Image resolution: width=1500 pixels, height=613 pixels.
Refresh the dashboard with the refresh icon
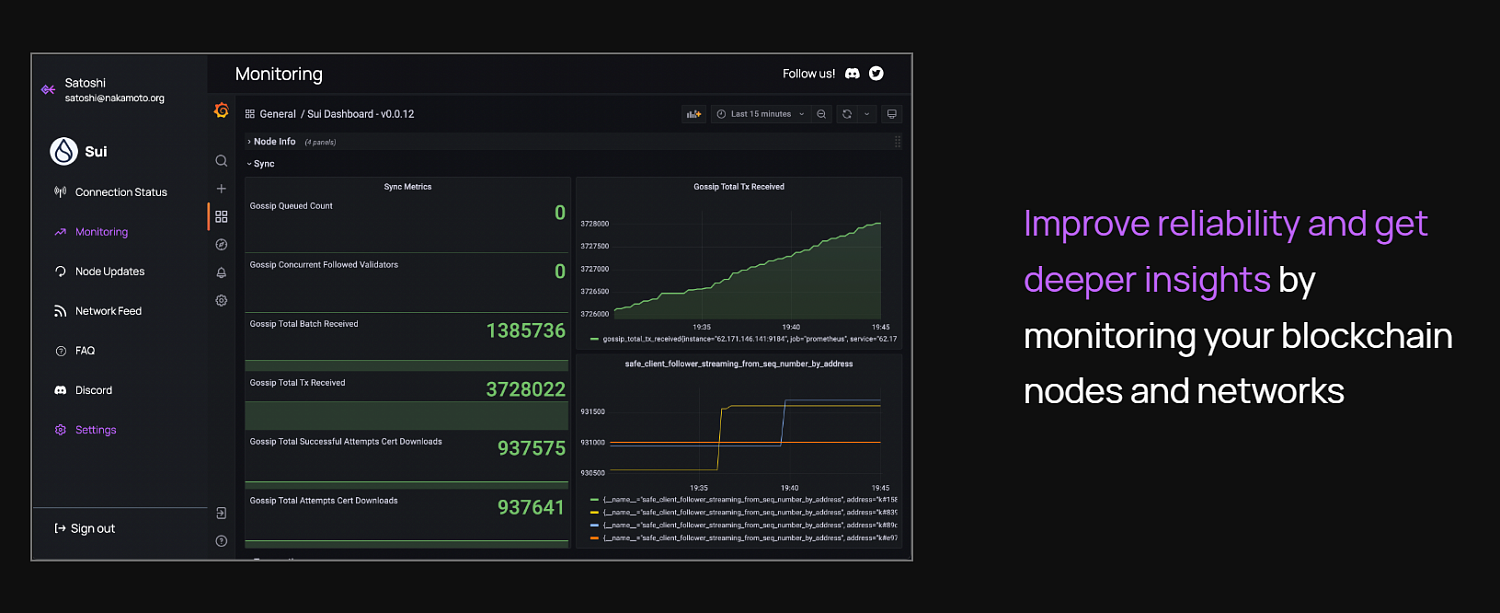point(846,114)
